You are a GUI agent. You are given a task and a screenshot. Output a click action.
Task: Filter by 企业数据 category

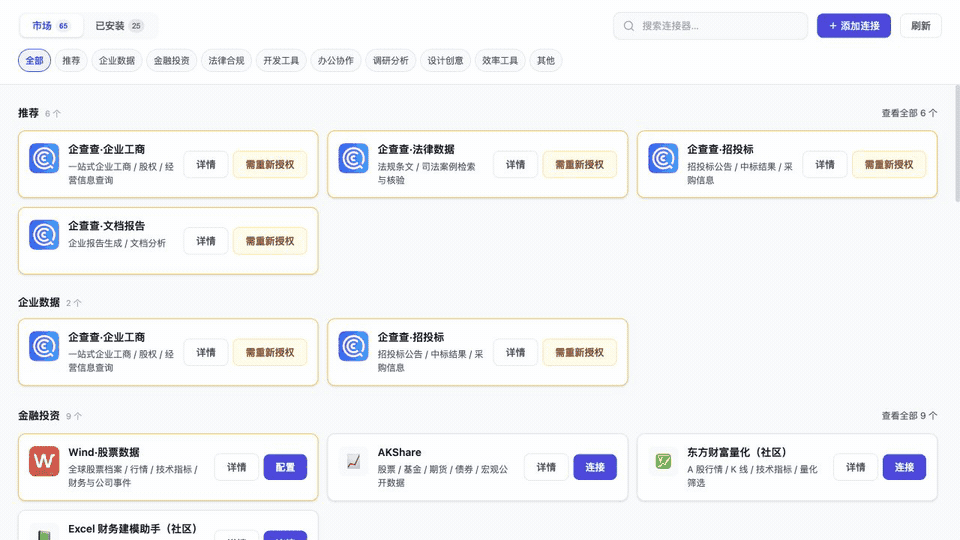[x=117, y=61]
